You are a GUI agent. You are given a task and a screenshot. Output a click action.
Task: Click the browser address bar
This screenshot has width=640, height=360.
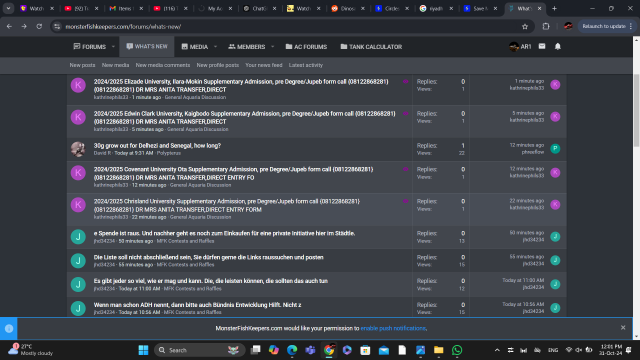coord(286,27)
